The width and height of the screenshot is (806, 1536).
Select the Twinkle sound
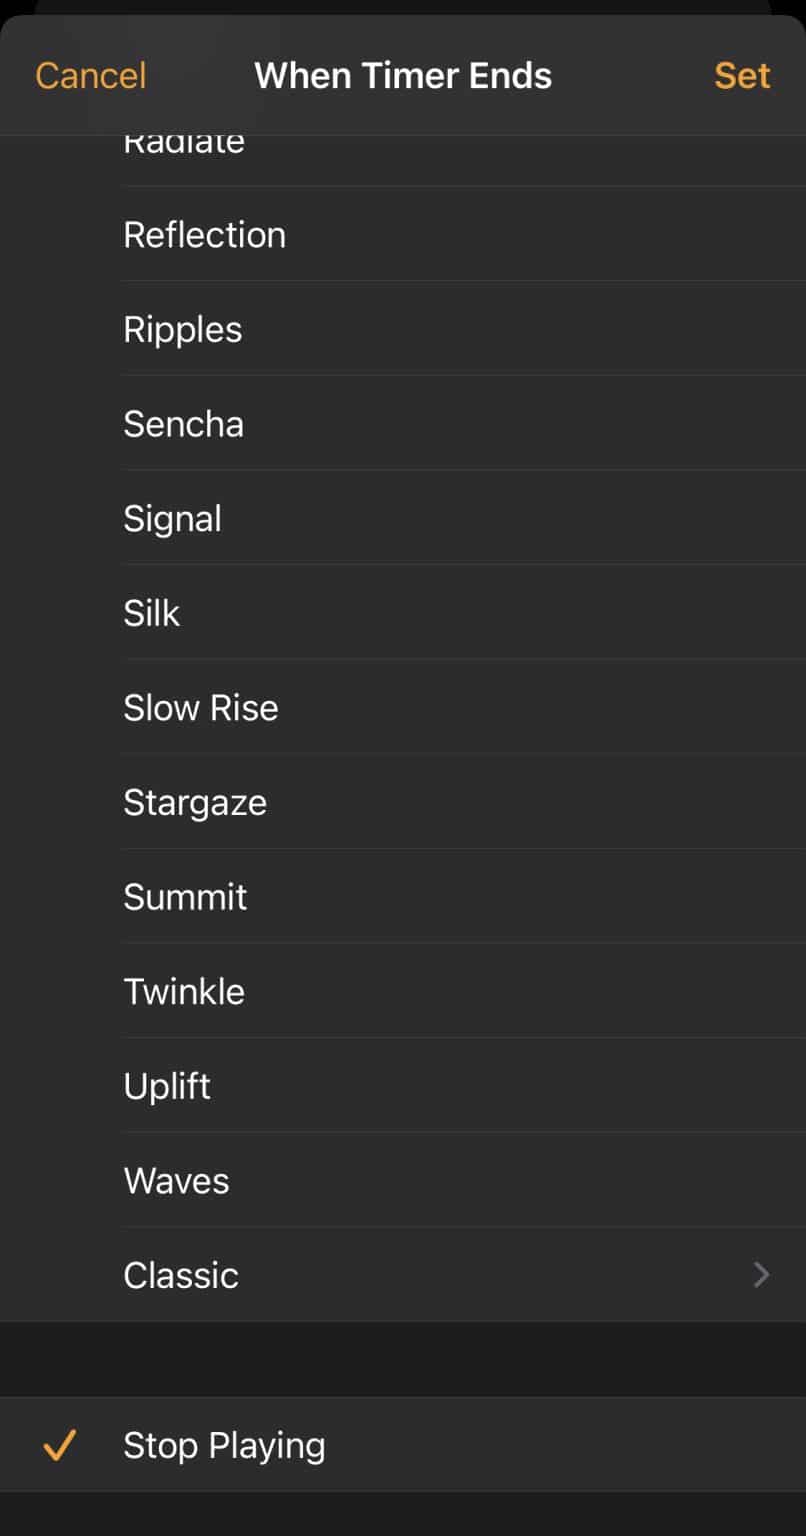(184, 992)
